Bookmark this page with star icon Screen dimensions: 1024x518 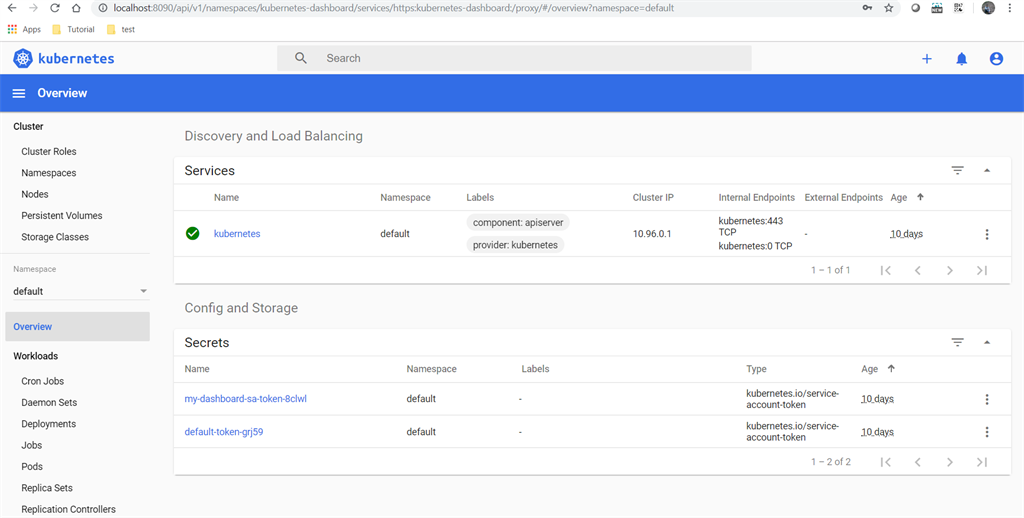[x=889, y=8]
